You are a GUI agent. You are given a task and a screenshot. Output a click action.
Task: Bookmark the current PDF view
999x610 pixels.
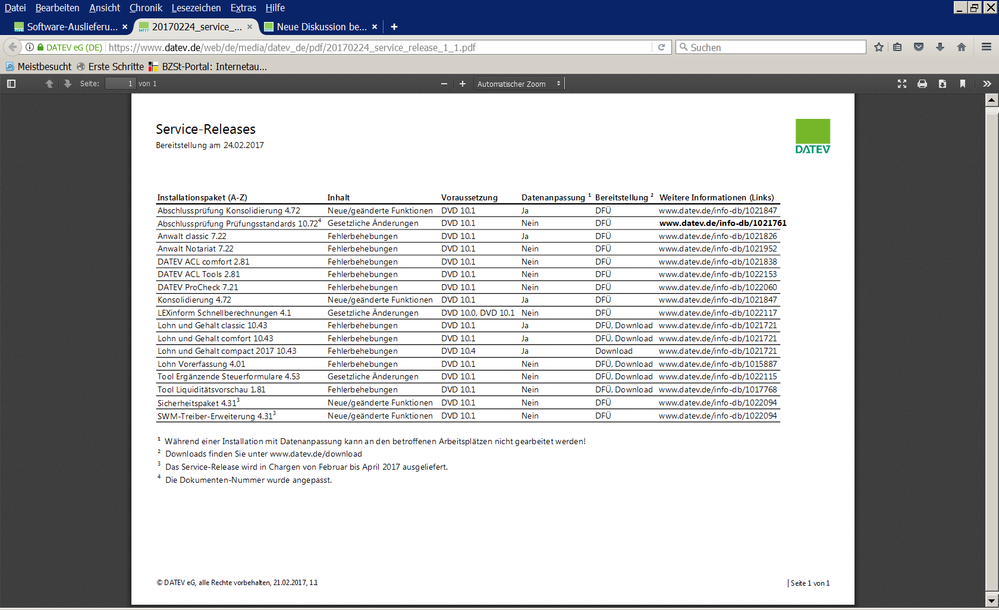[x=963, y=84]
